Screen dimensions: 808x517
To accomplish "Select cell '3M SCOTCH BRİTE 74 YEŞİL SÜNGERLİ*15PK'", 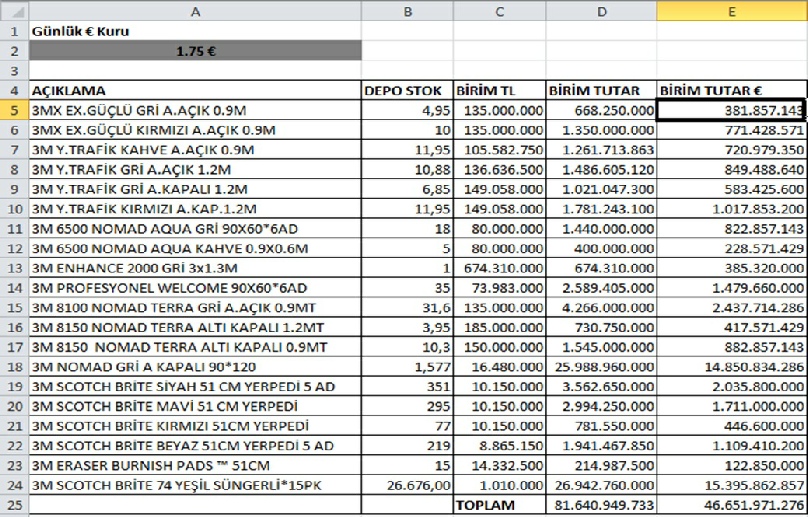I will 195,486.
